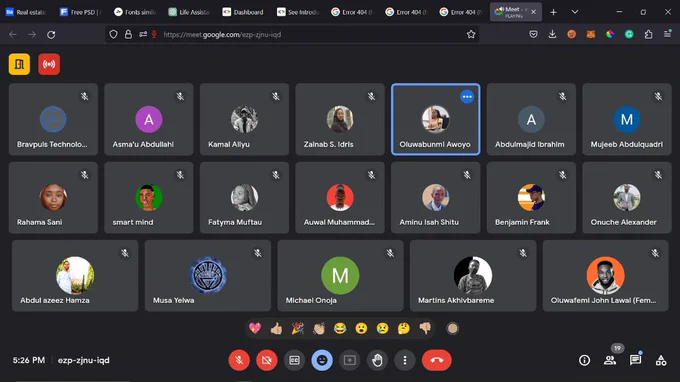The image size is (680, 382).
Task: Send the laughing face reaction
Action: [x=340, y=328]
